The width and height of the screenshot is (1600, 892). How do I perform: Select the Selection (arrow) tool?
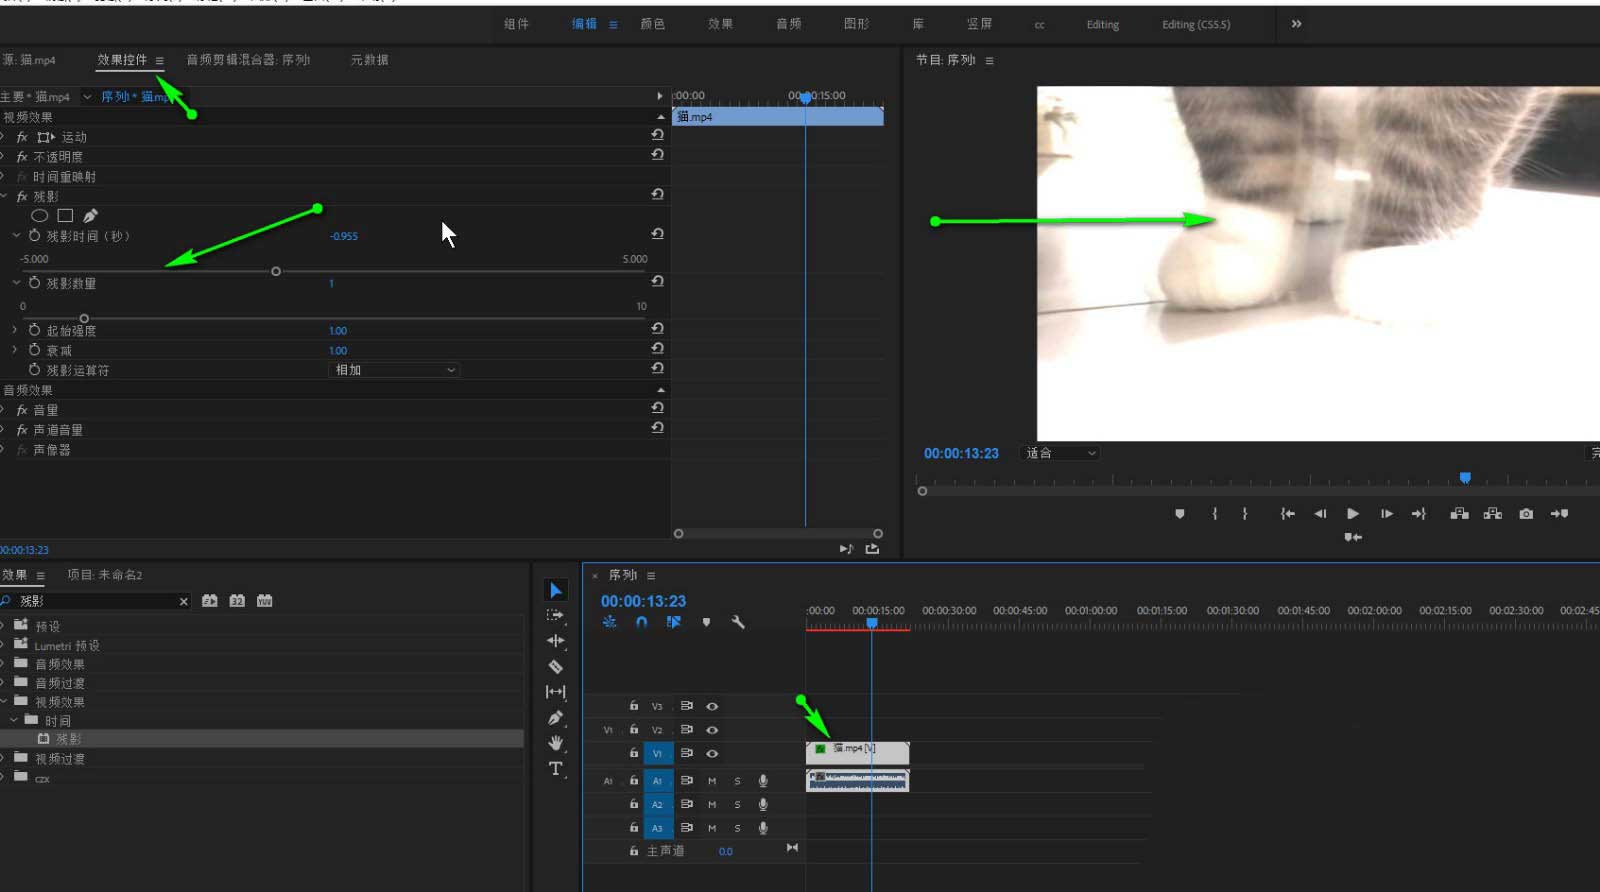pyautogui.click(x=556, y=590)
